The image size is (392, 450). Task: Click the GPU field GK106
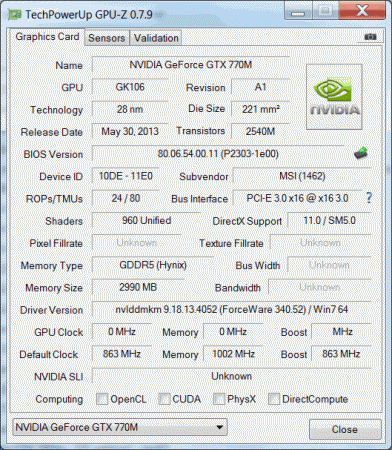[130, 87]
